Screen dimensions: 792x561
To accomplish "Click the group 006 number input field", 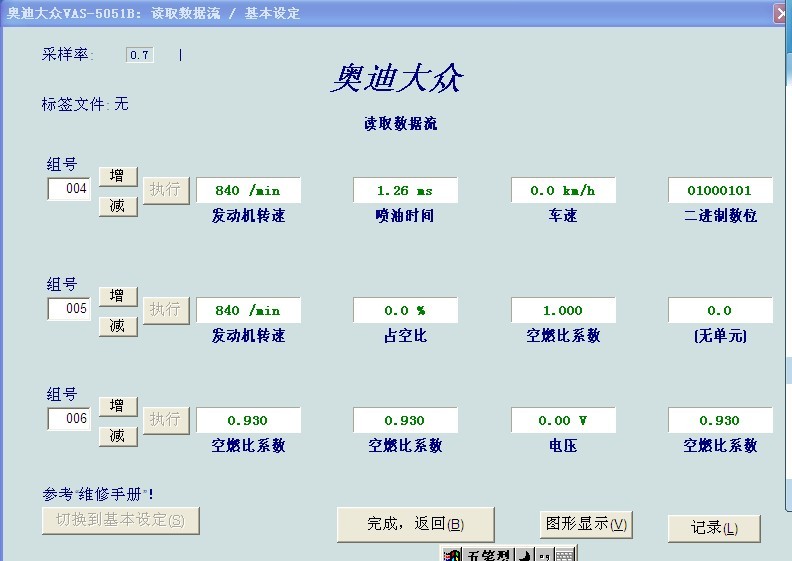I will point(69,419).
